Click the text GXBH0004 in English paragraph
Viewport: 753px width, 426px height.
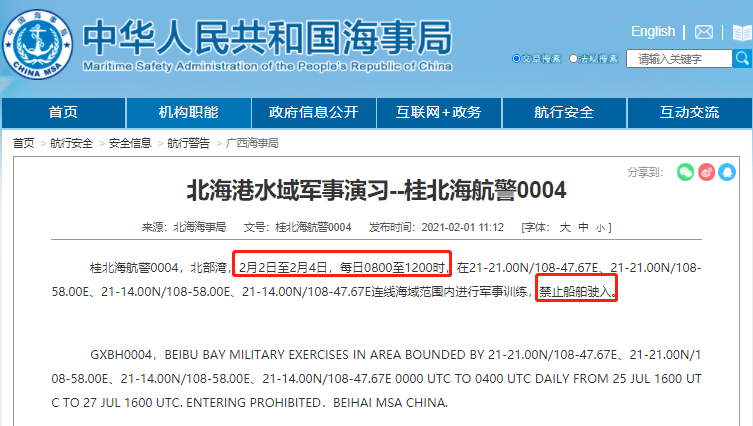(x=121, y=355)
